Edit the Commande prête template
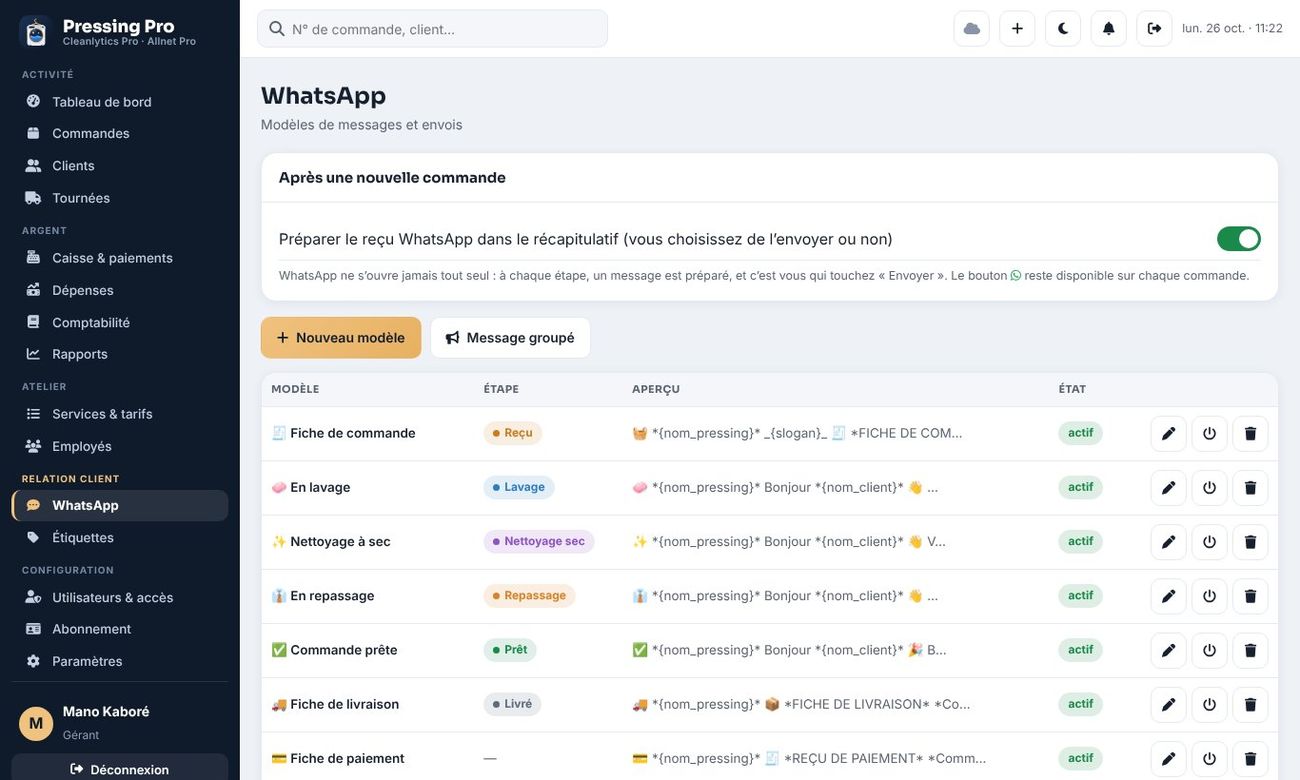 [x=1168, y=650]
